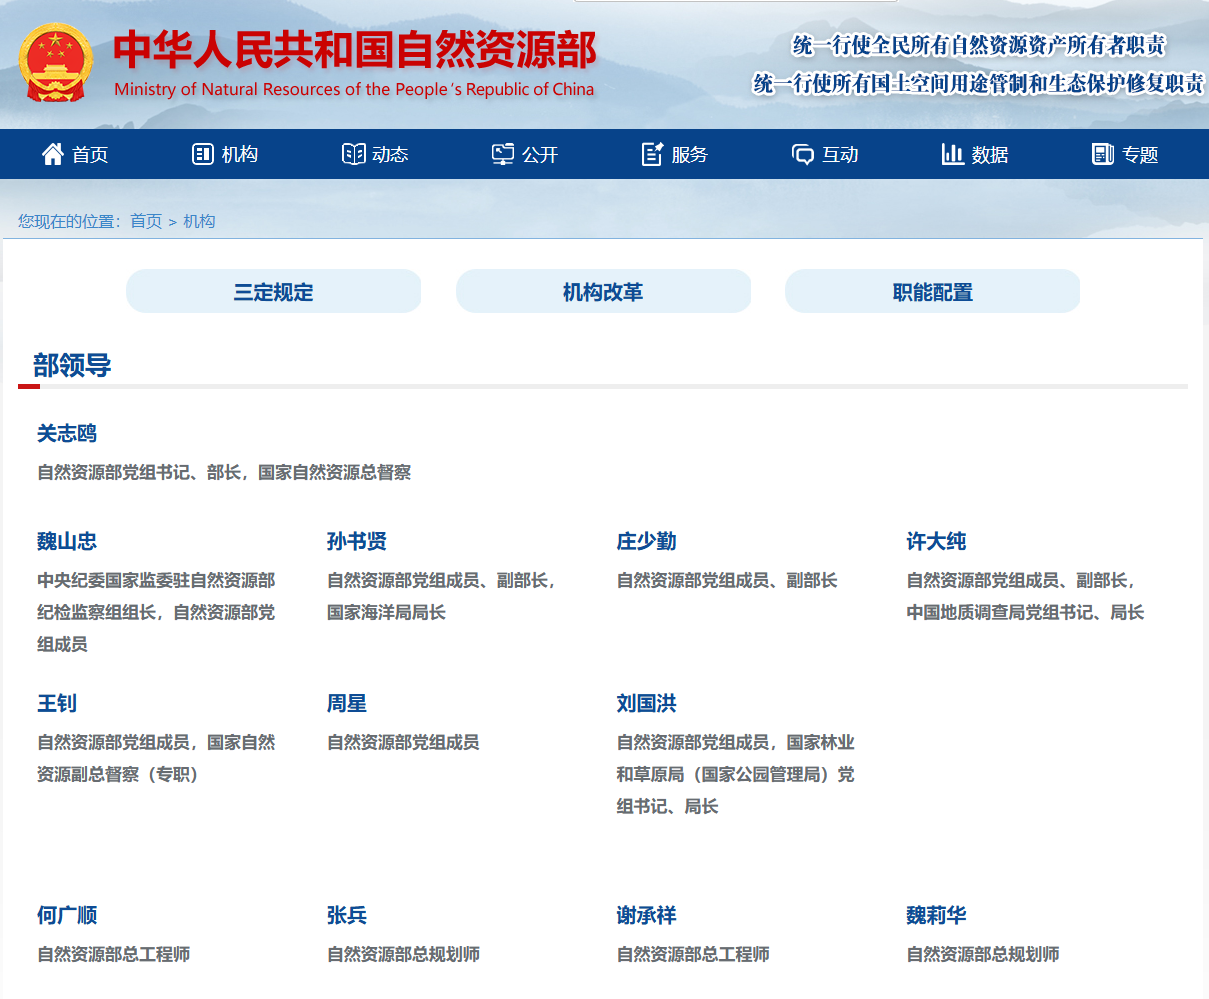
Task: Click the 部领导 section heading
Action: [72, 365]
